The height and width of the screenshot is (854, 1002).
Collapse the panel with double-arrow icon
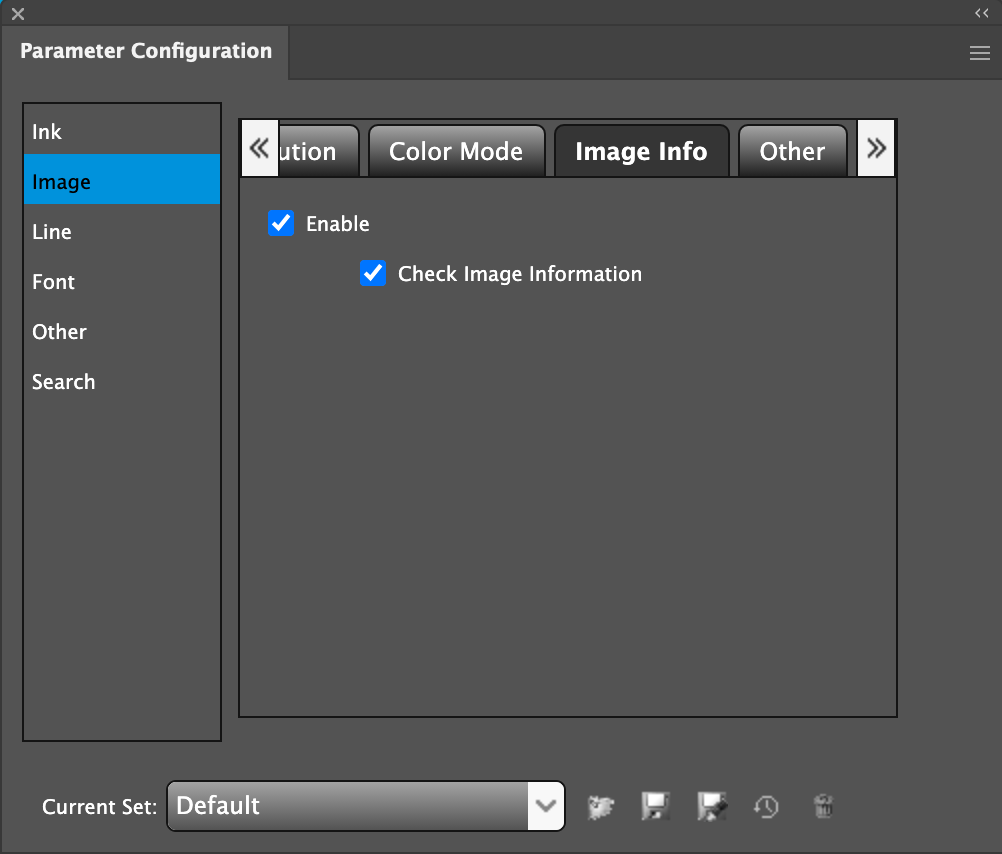pos(981,13)
